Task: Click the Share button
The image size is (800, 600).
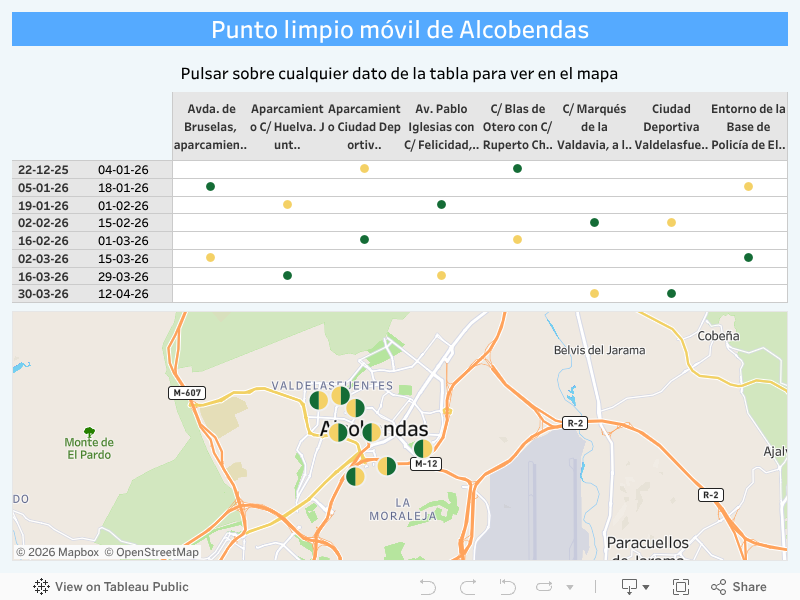Action: click(x=738, y=587)
